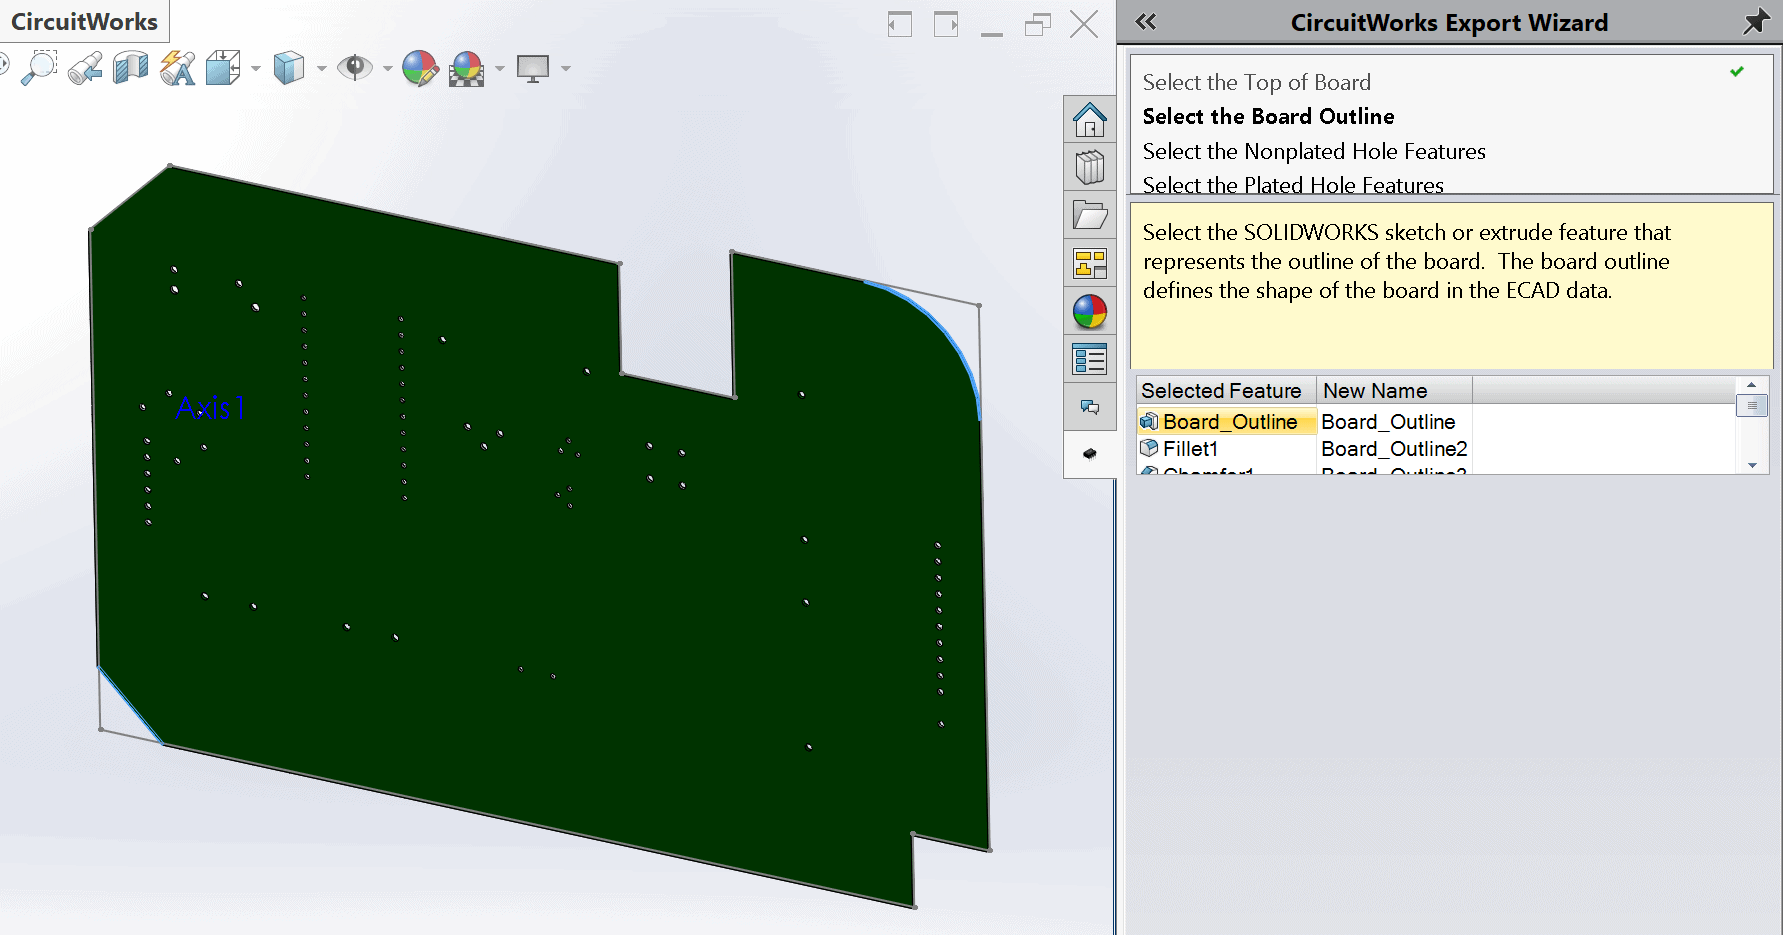The width and height of the screenshot is (1783, 935).
Task: Open the CircuitWorks chip task pane tab
Action: tap(1090, 454)
